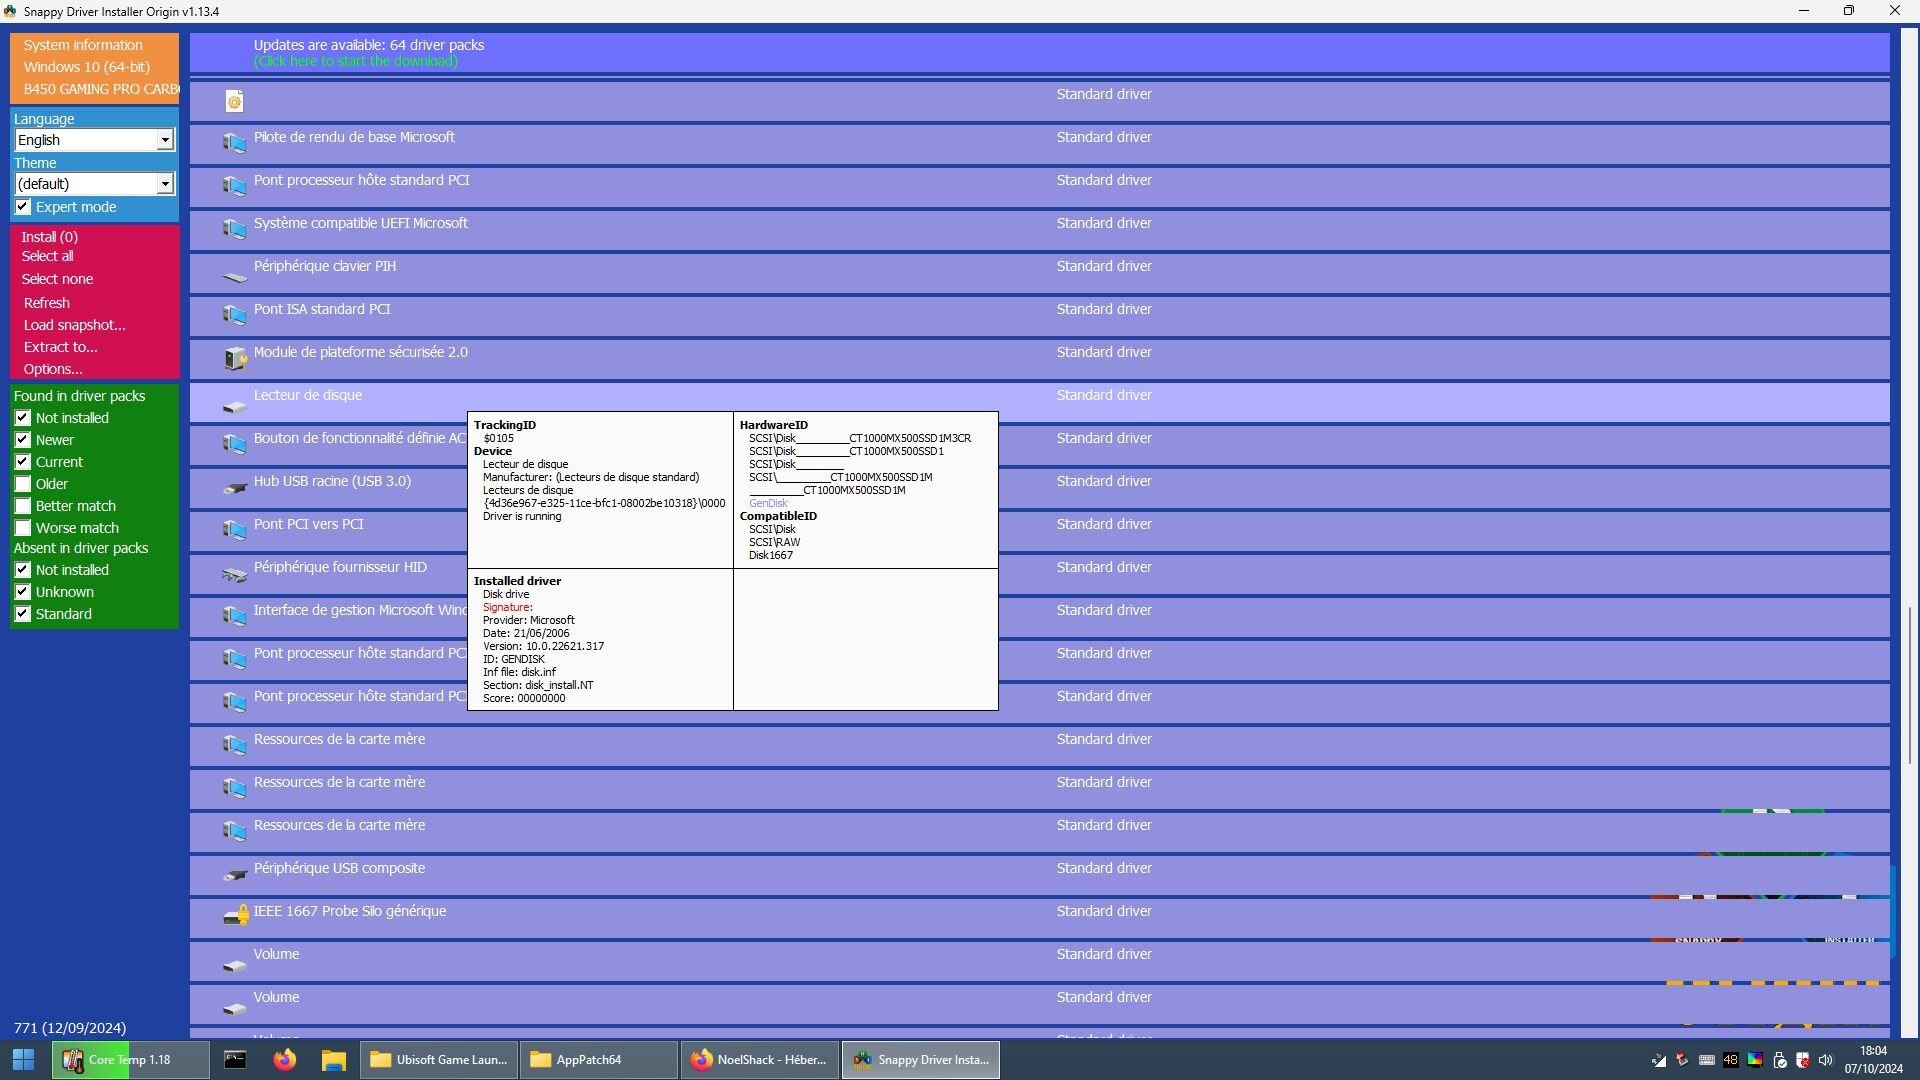Switch to NoelShack Firefox window on taskbar
The height and width of the screenshot is (1080, 1920).
(x=759, y=1059)
